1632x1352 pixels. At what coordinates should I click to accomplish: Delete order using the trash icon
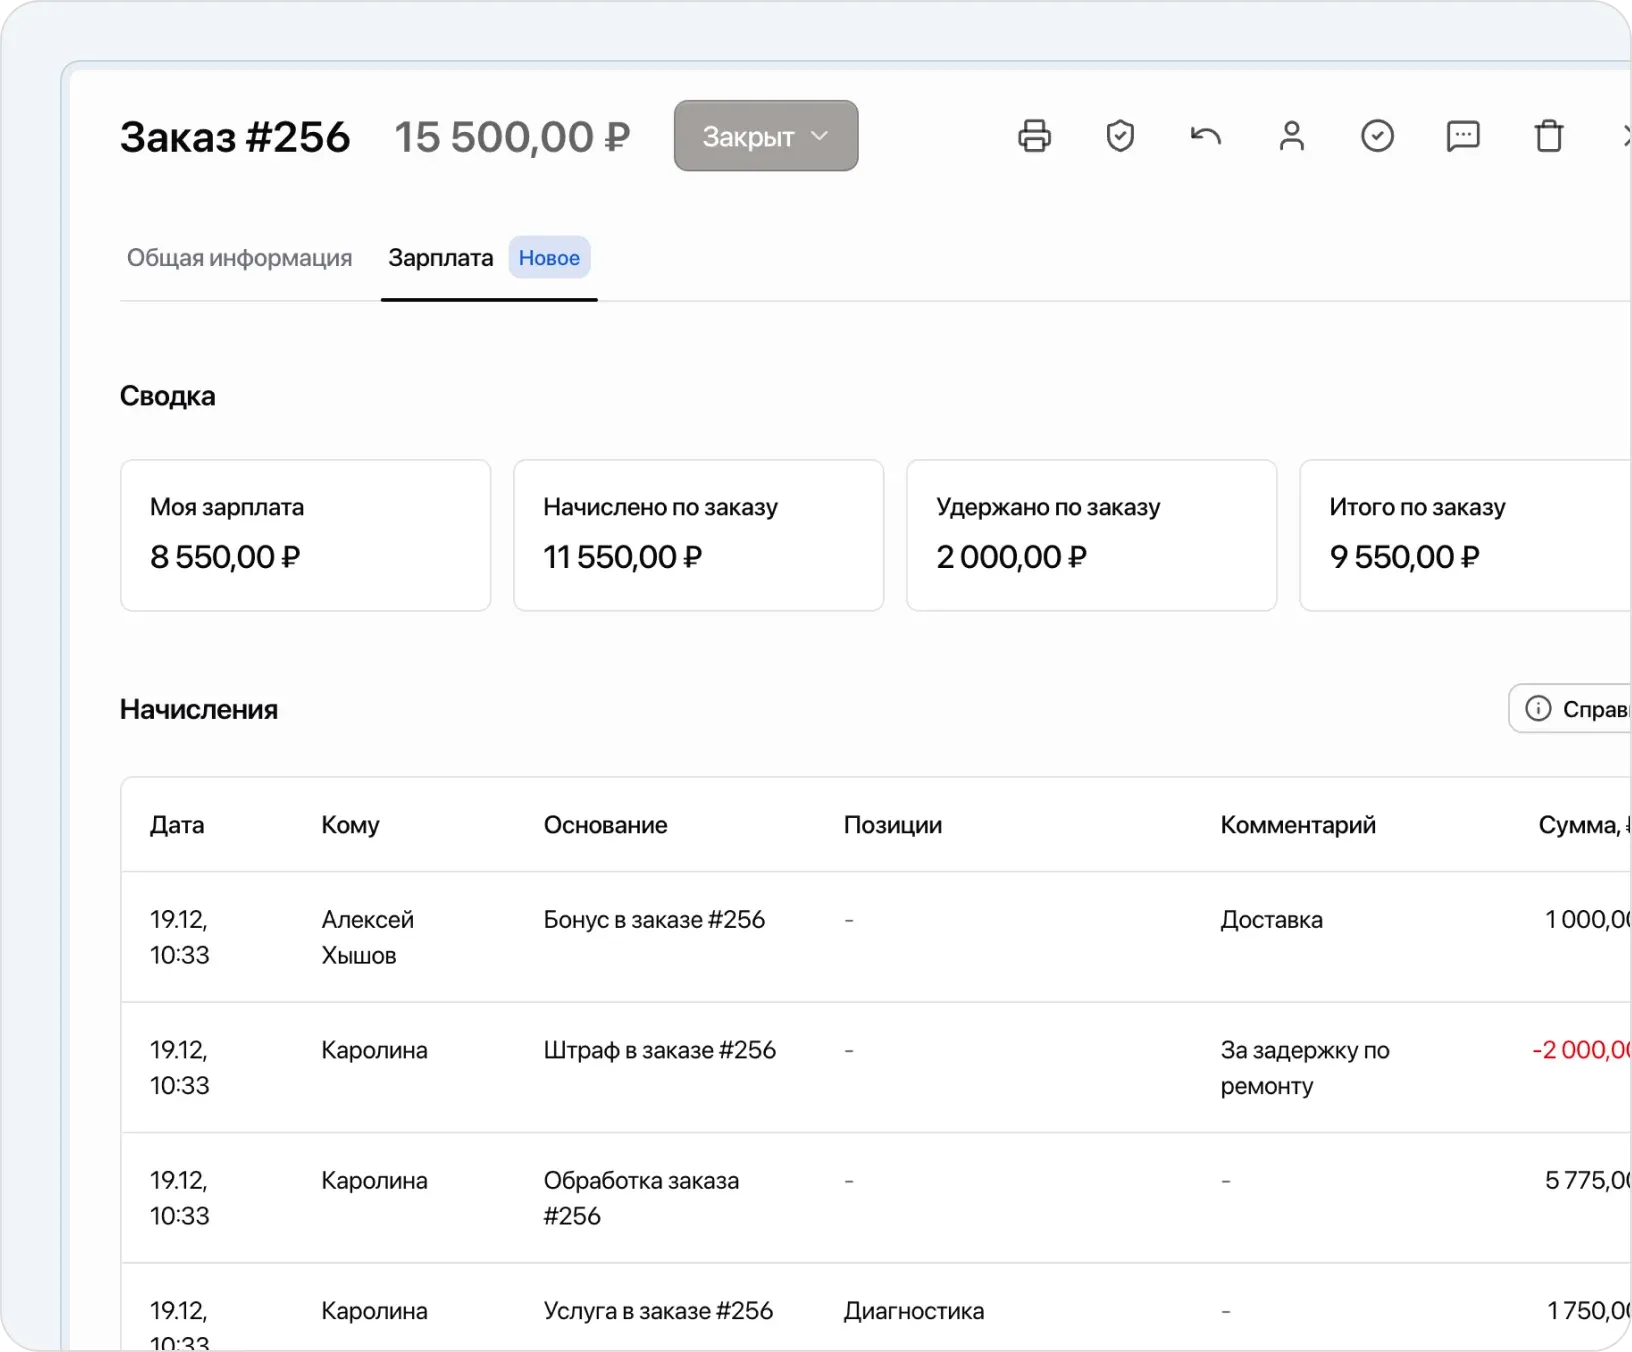pyautogui.click(x=1549, y=135)
